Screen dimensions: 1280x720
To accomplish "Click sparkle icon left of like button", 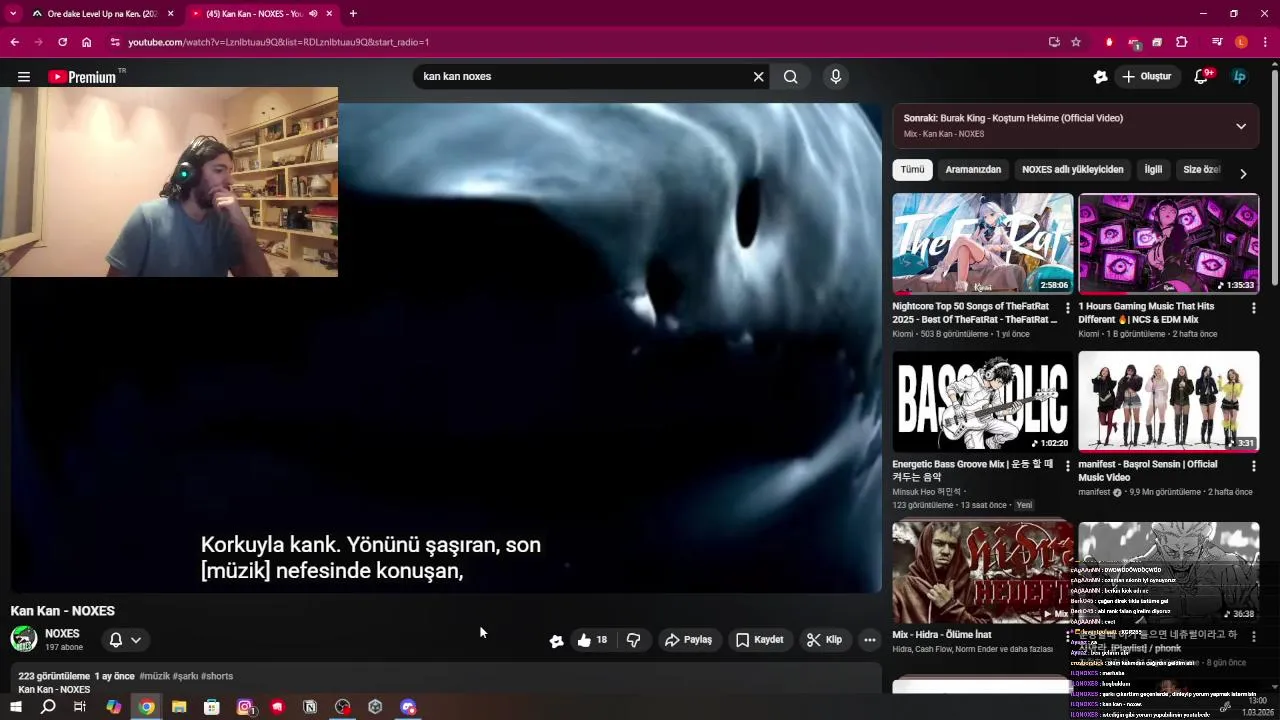I will click(x=556, y=641).
